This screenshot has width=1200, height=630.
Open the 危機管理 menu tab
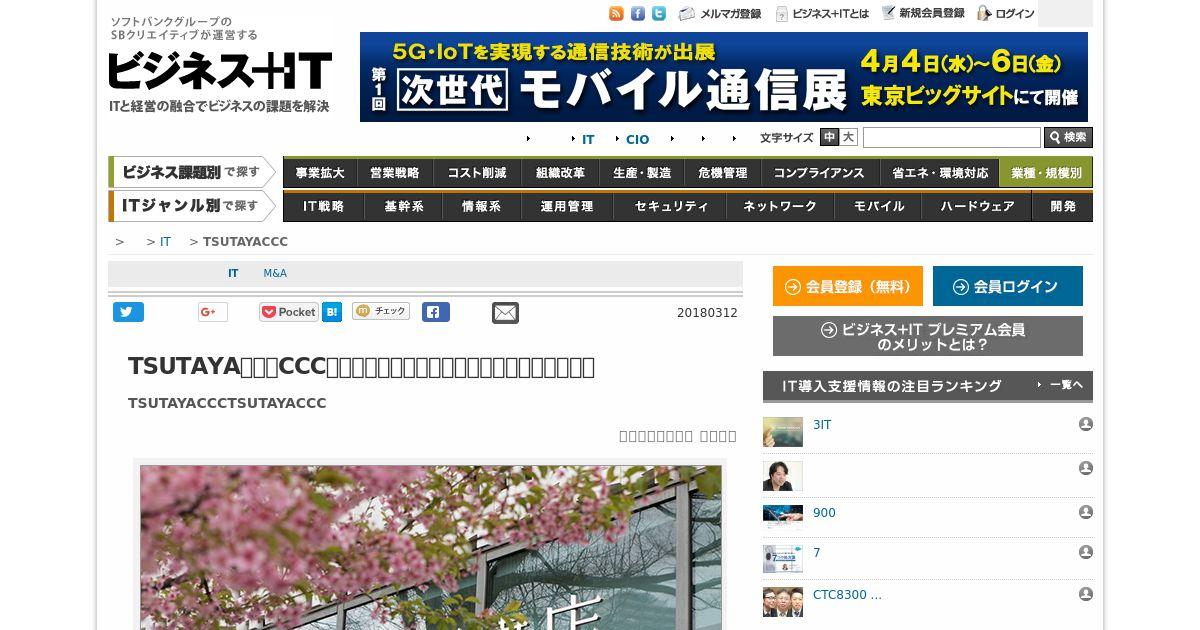tap(723, 172)
